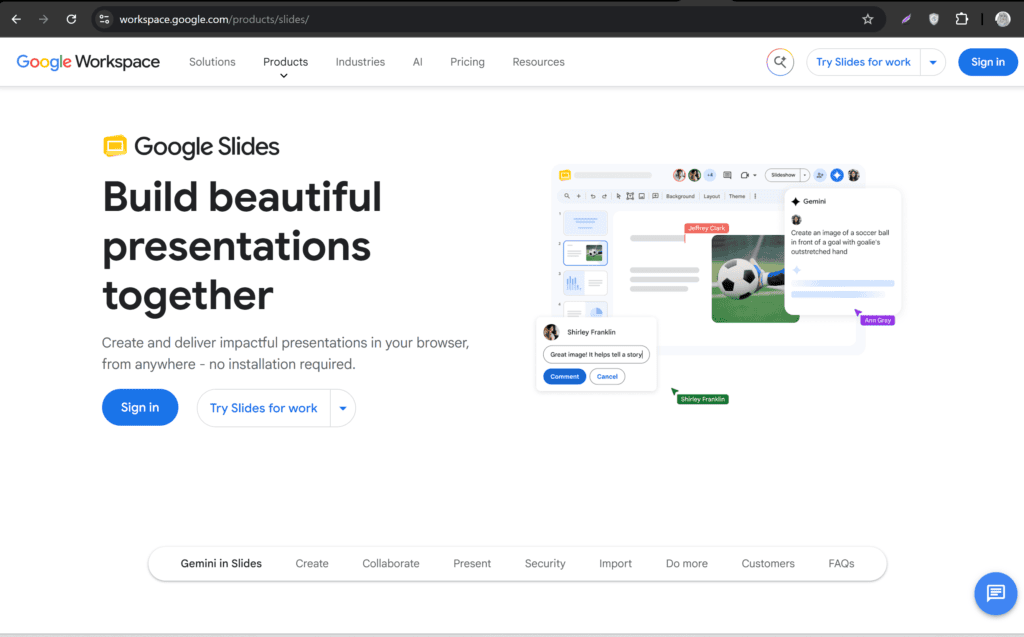Open the search with AI icon
Viewport: 1024px width, 637px height.
(x=780, y=62)
